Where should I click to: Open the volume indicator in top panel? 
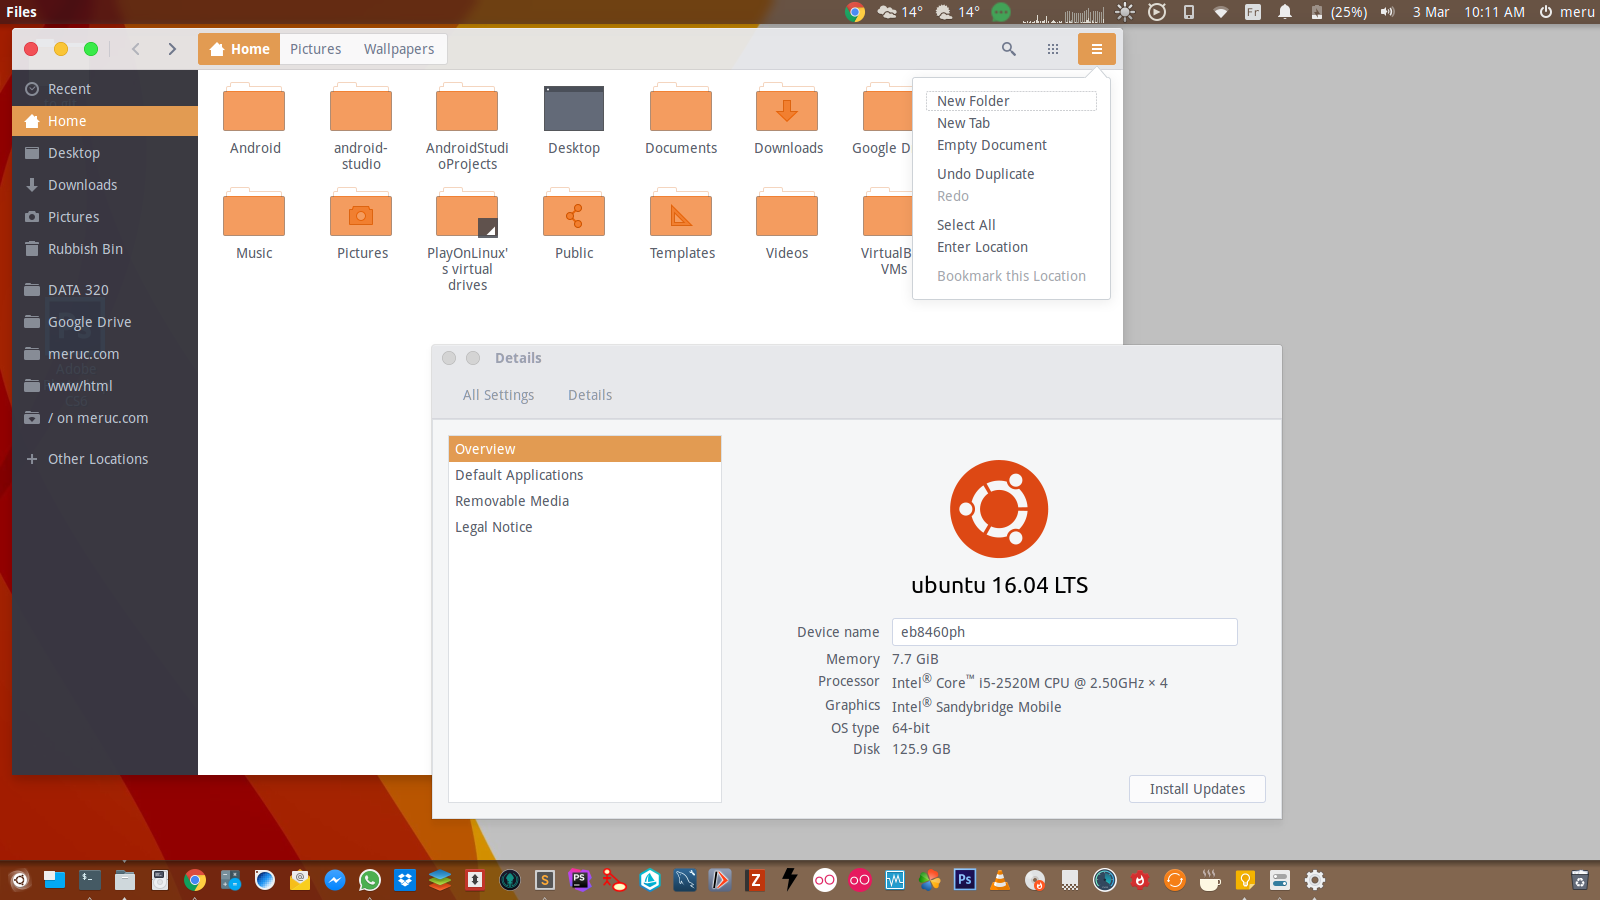(1388, 12)
